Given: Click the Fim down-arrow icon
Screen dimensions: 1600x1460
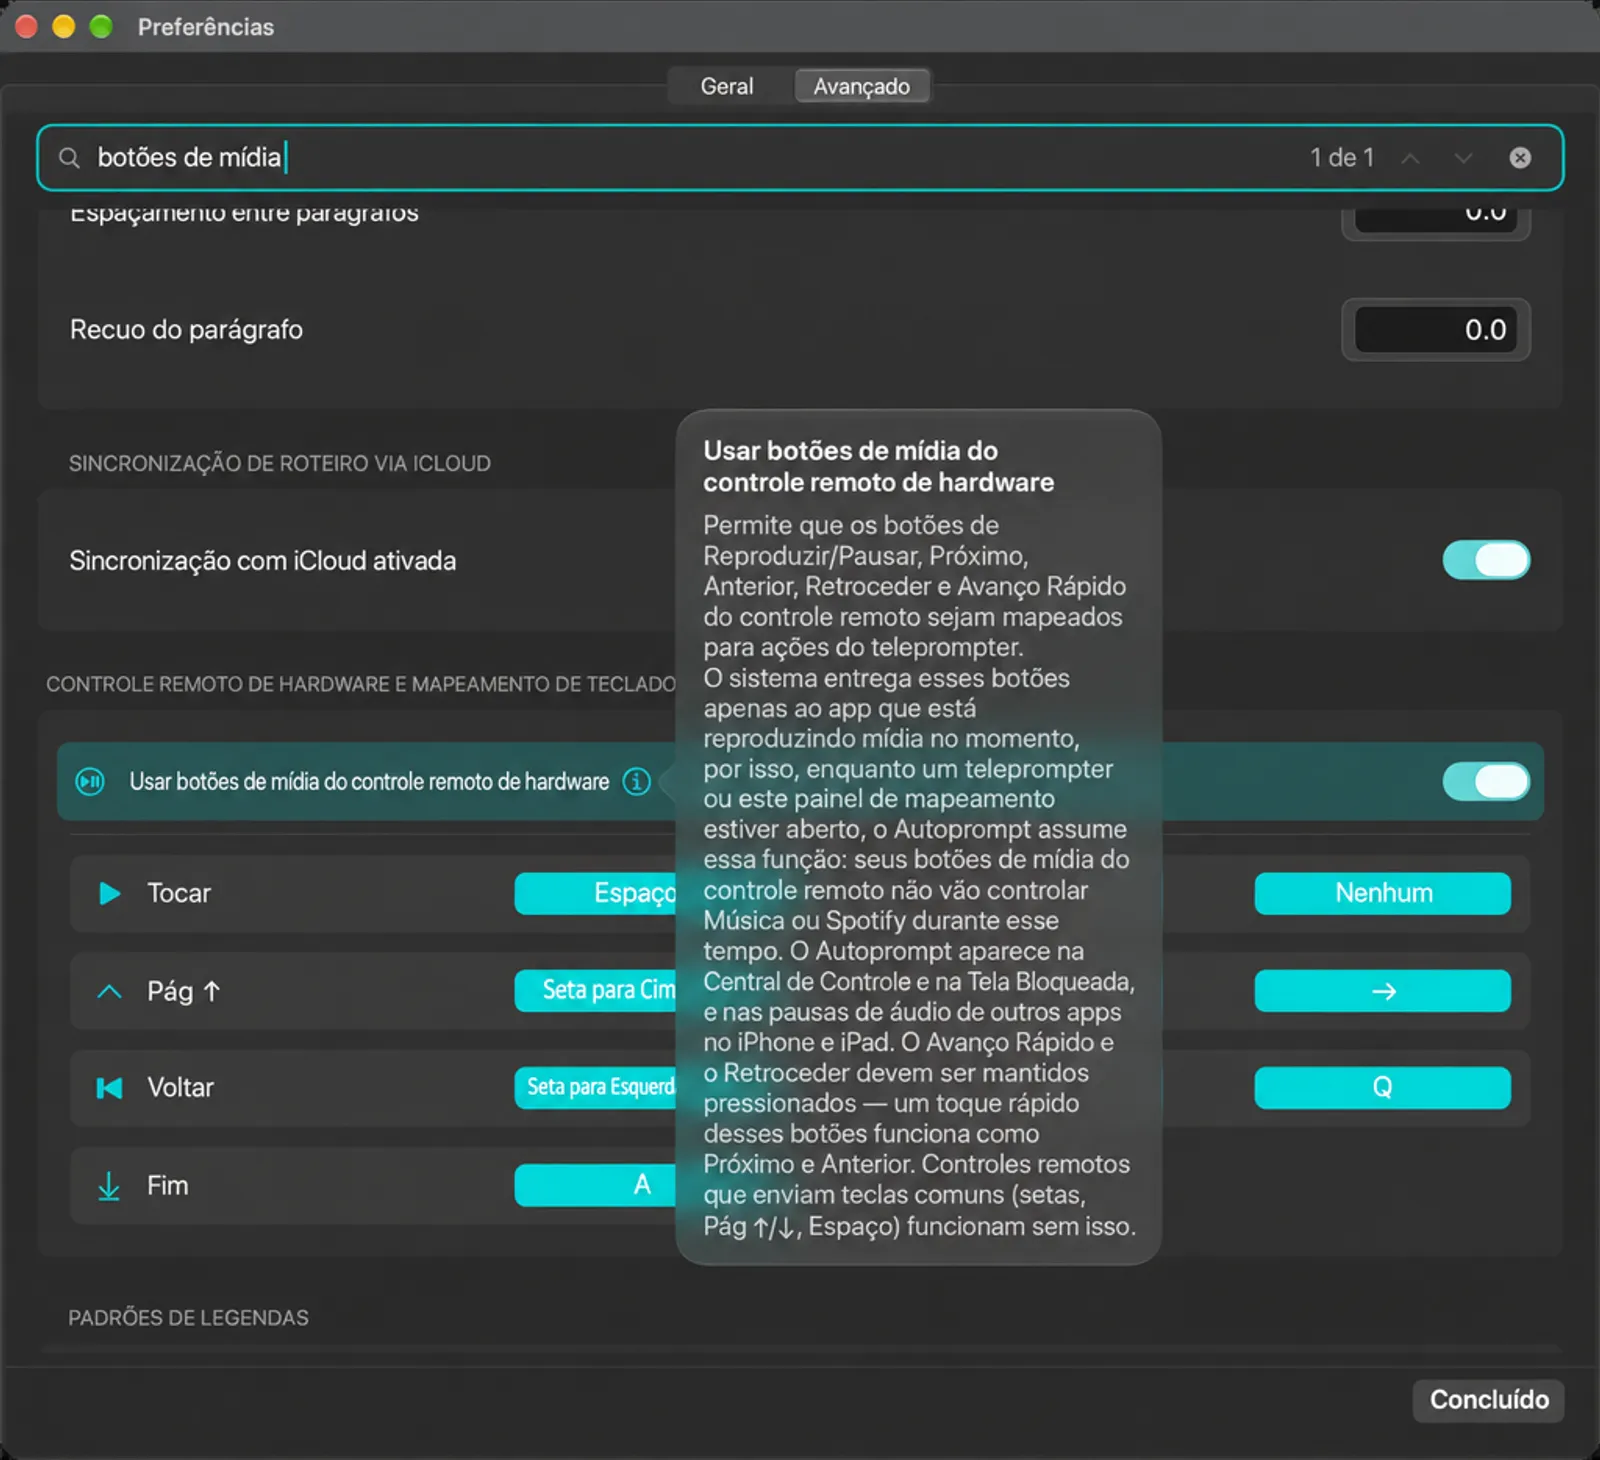Looking at the screenshot, I should point(109,1185).
